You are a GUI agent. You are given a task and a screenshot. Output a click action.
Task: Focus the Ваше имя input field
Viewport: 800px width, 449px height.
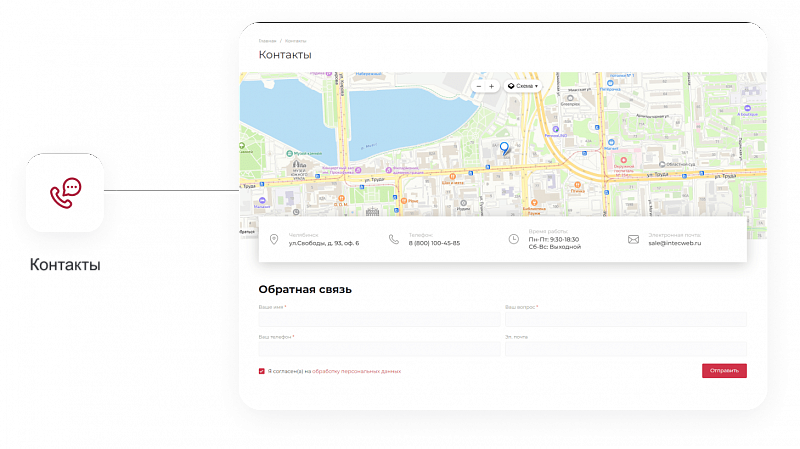coord(379,319)
